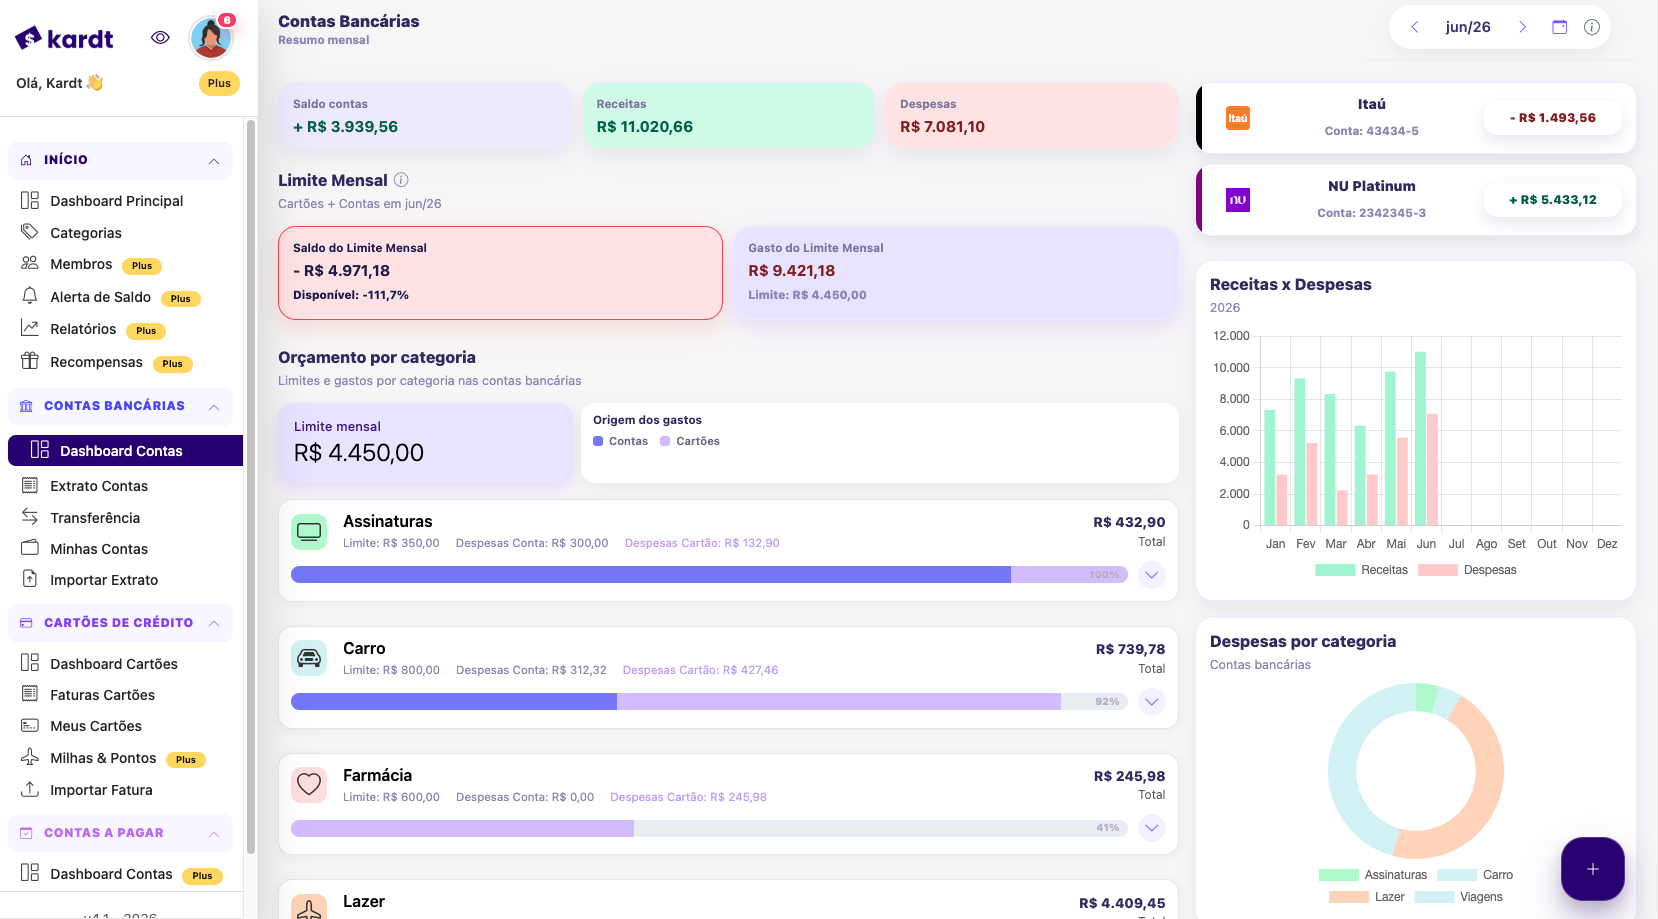The width and height of the screenshot is (1658, 919).
Task: Click the Recompensas gift icon
Action: click(30, 361)
